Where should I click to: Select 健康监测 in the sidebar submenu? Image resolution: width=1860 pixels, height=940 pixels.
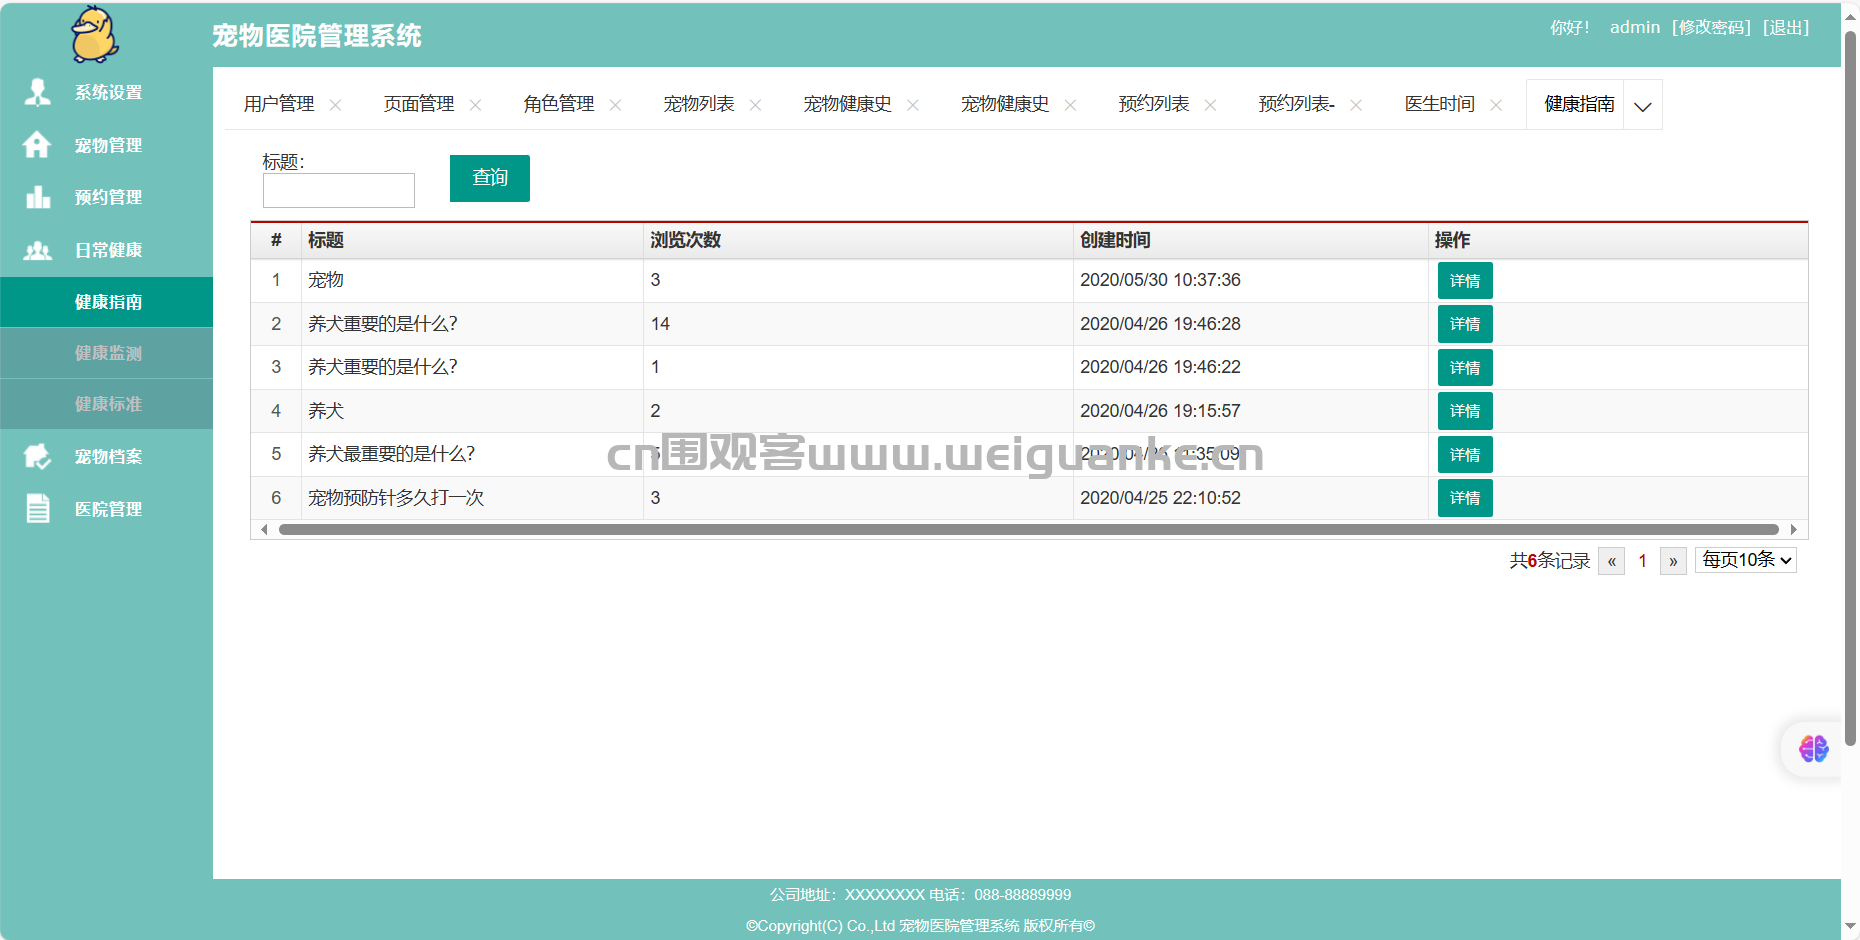click(107, 353)
